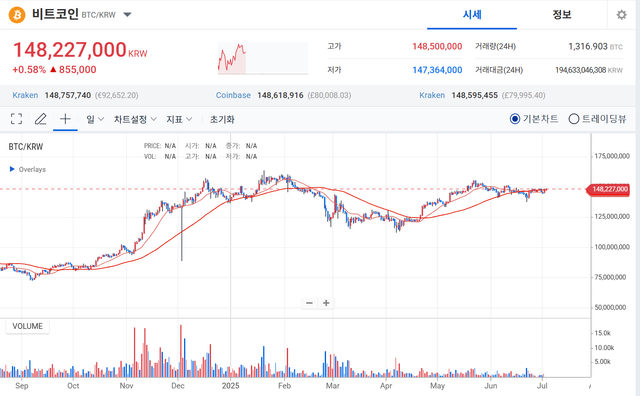Open settings via the gear icon

coord(621,15)
